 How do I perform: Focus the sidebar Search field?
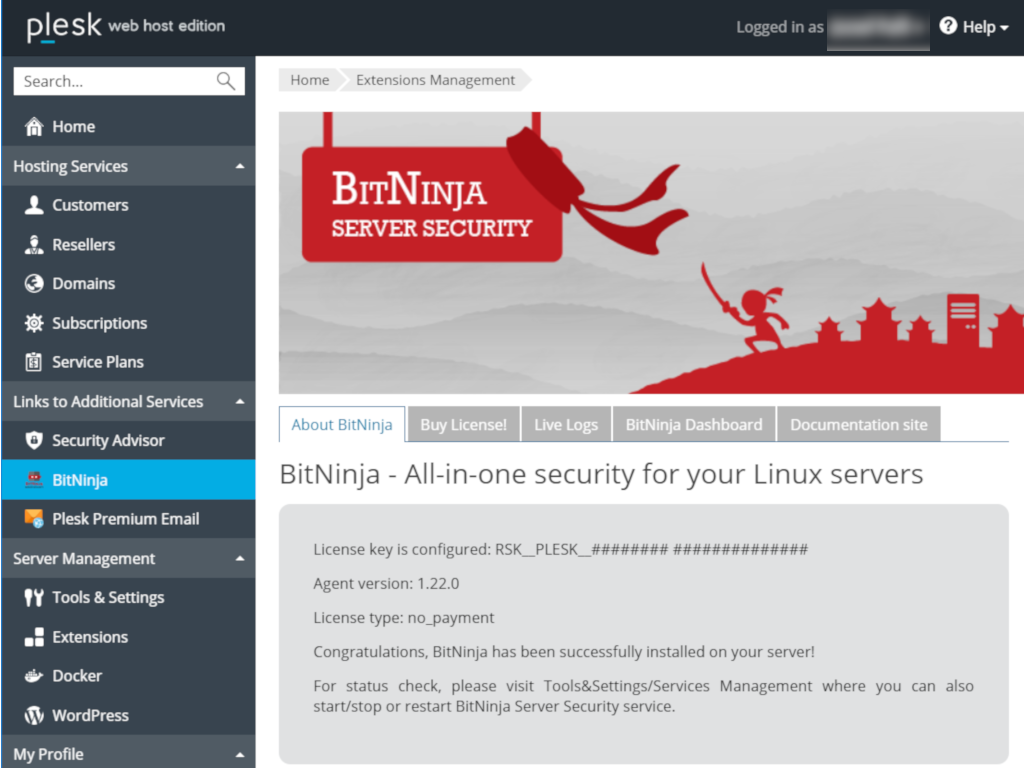(x=115, y=81)
